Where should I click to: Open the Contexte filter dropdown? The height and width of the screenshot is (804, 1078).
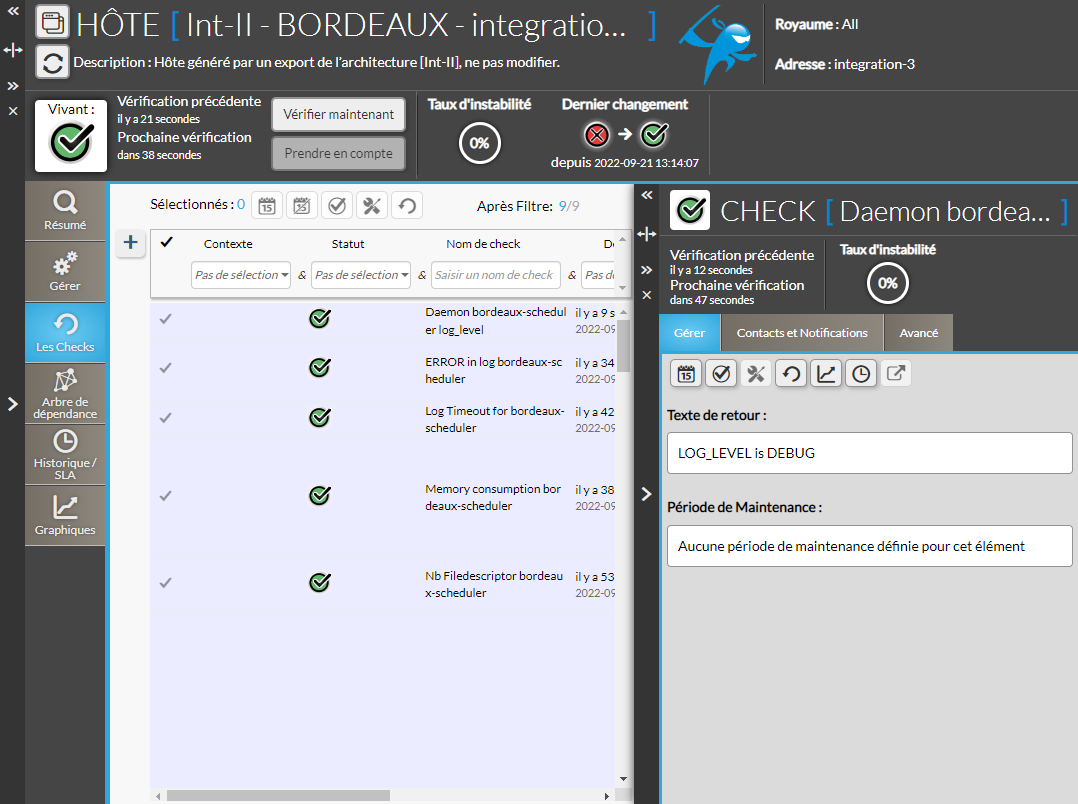tap(241, 275)
